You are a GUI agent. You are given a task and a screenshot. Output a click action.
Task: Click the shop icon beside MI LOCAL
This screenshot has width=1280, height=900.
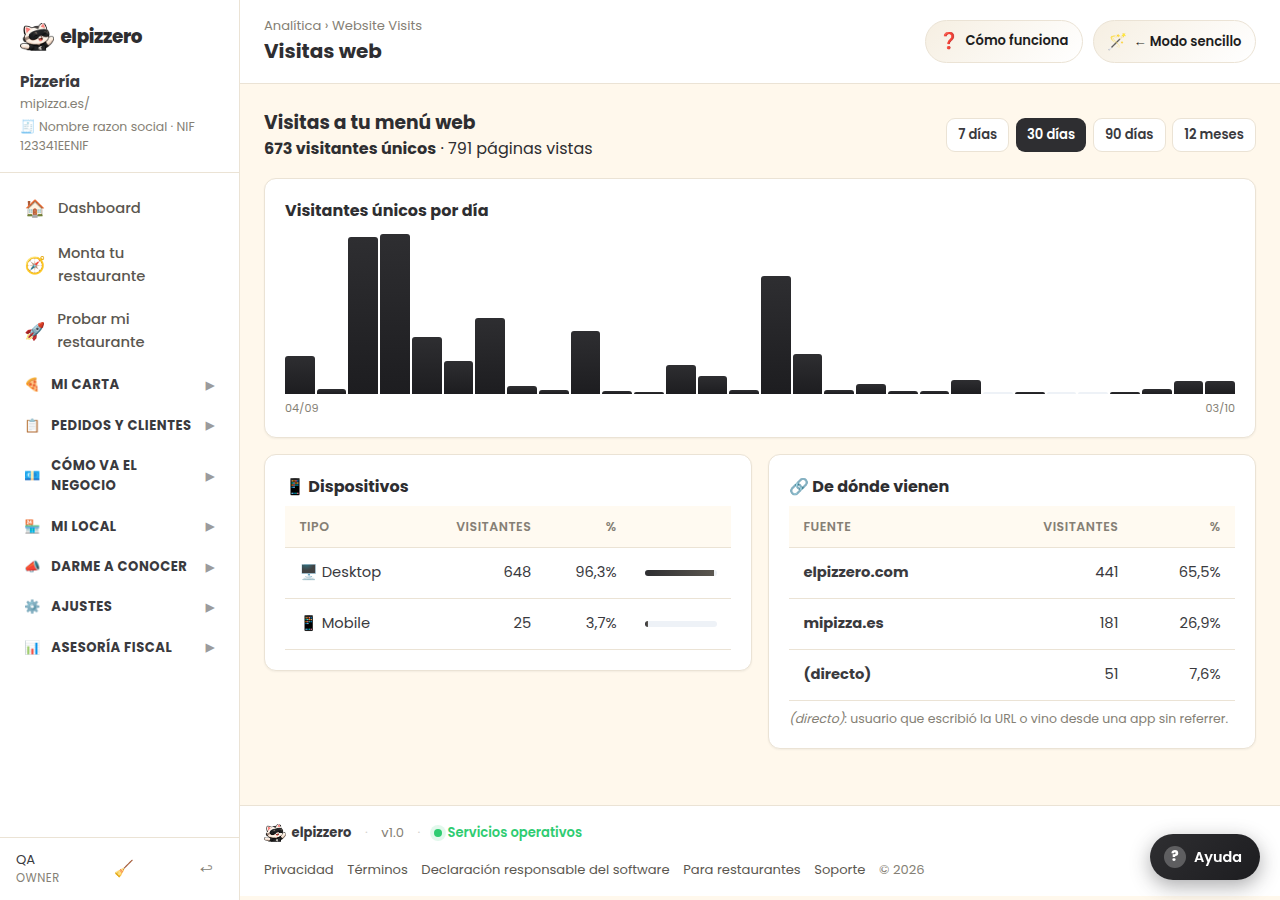32,526
